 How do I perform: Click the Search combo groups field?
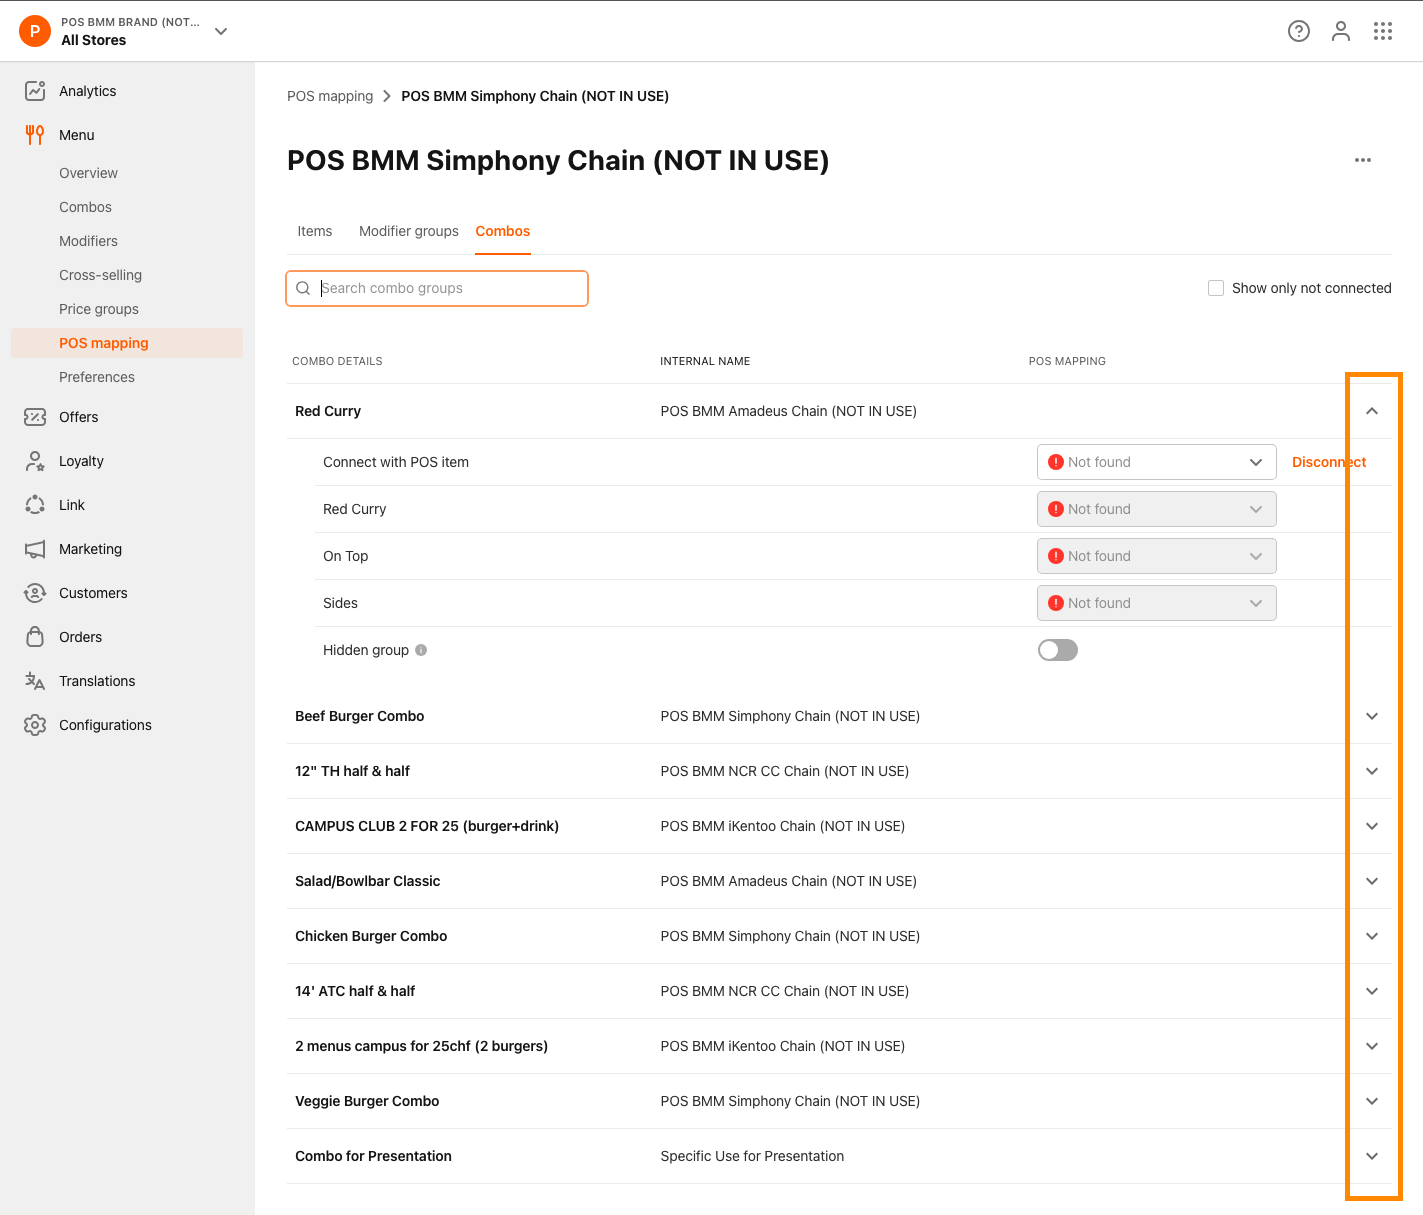coord(437,288)
